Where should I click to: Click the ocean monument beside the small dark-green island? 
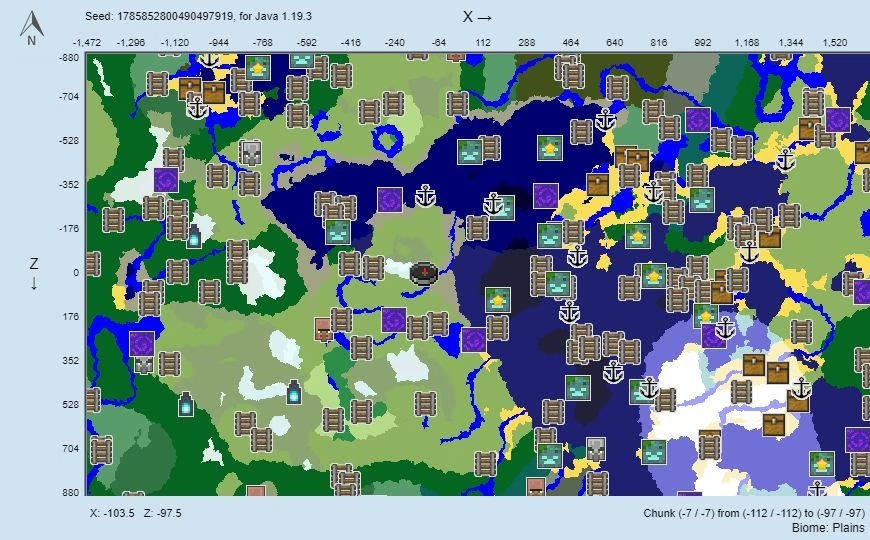point(638,236)
